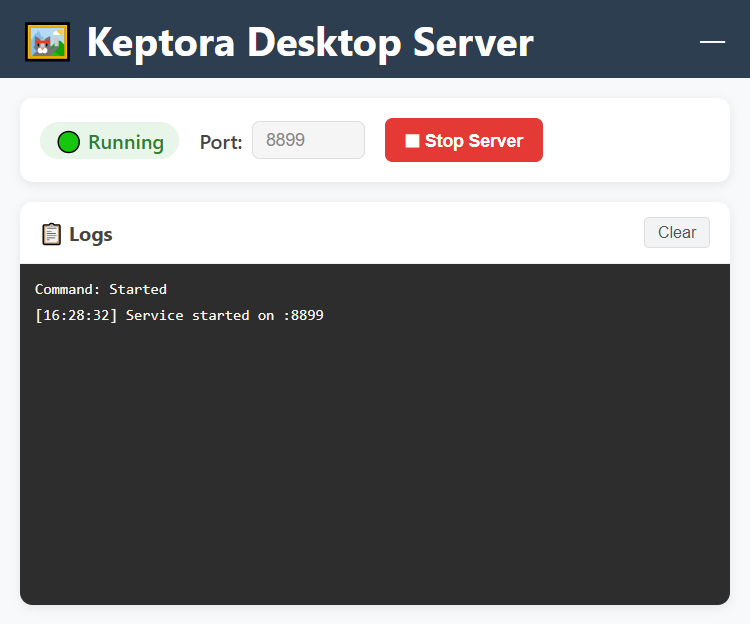750x624 pixels.
Task: Clear the logs panel
Action: [x=676, y=232]
